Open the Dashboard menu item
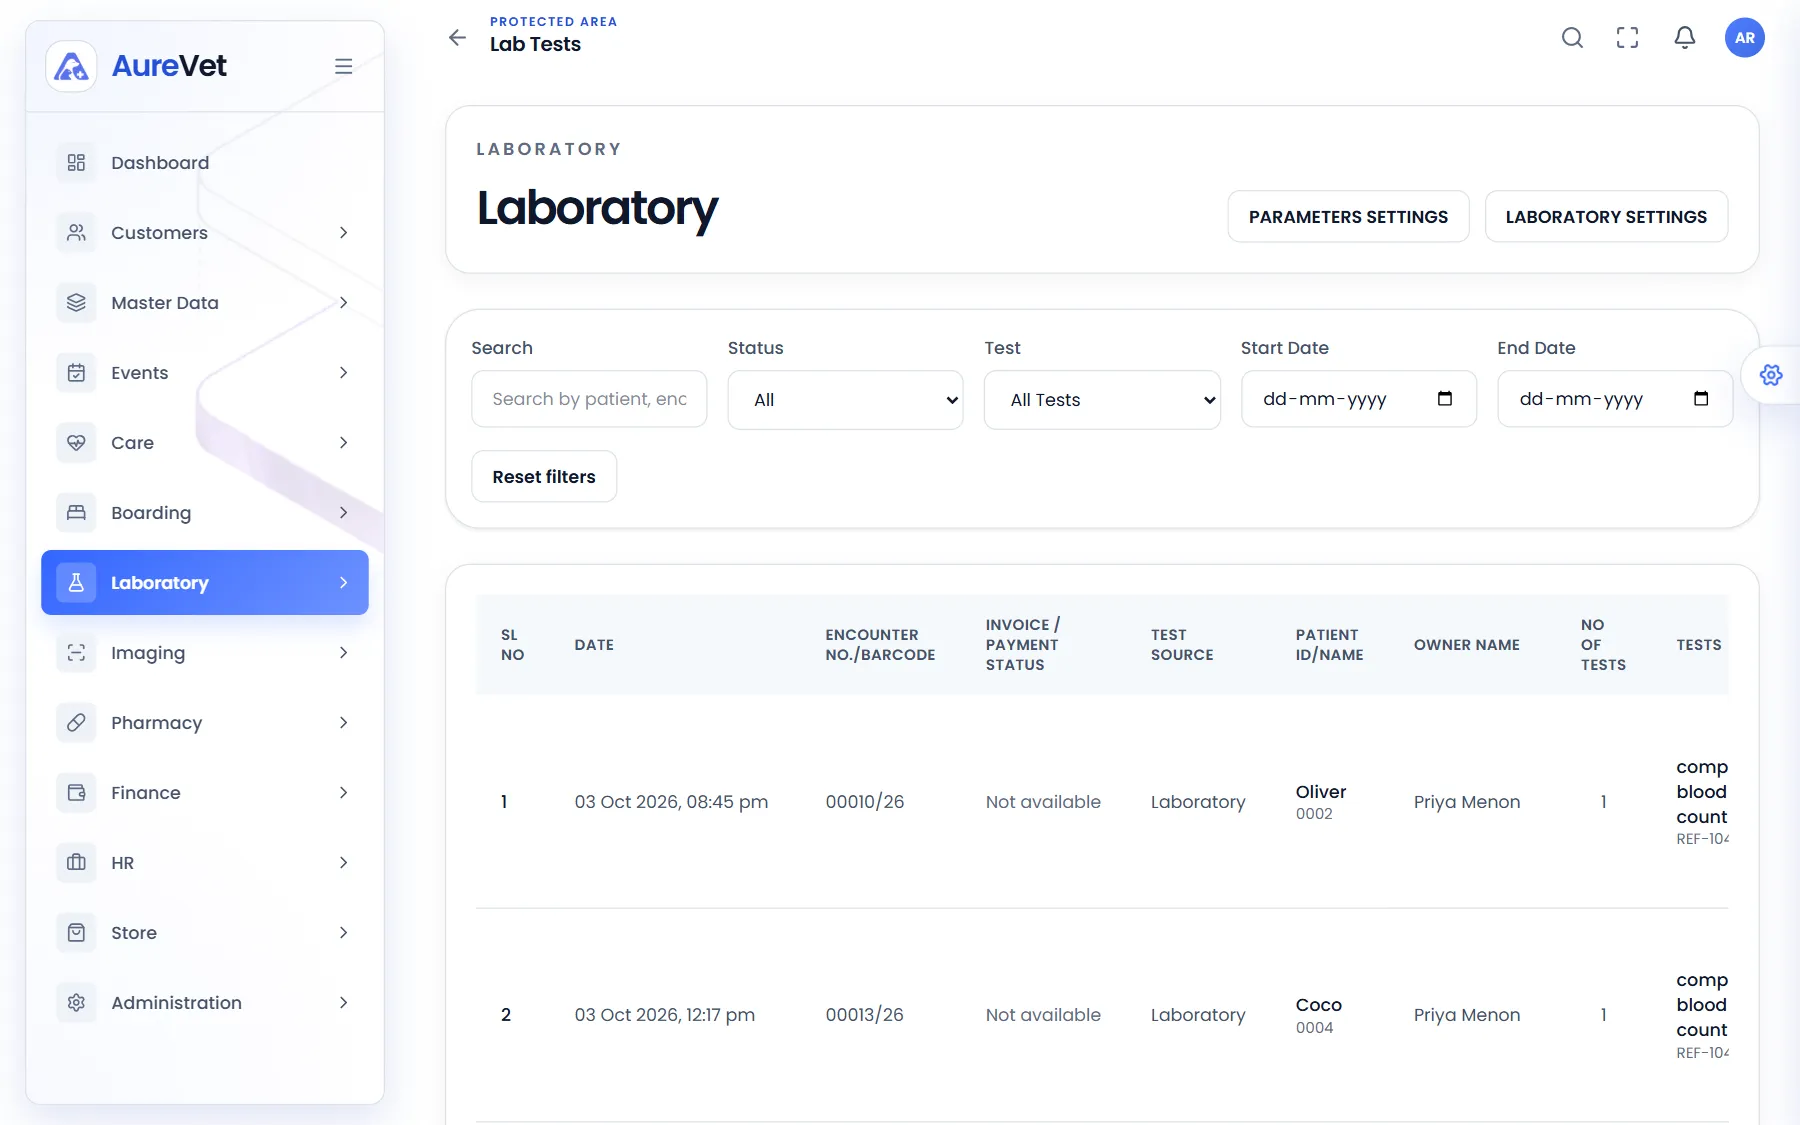This screenshot has width=1800, height=1125. 205,163
